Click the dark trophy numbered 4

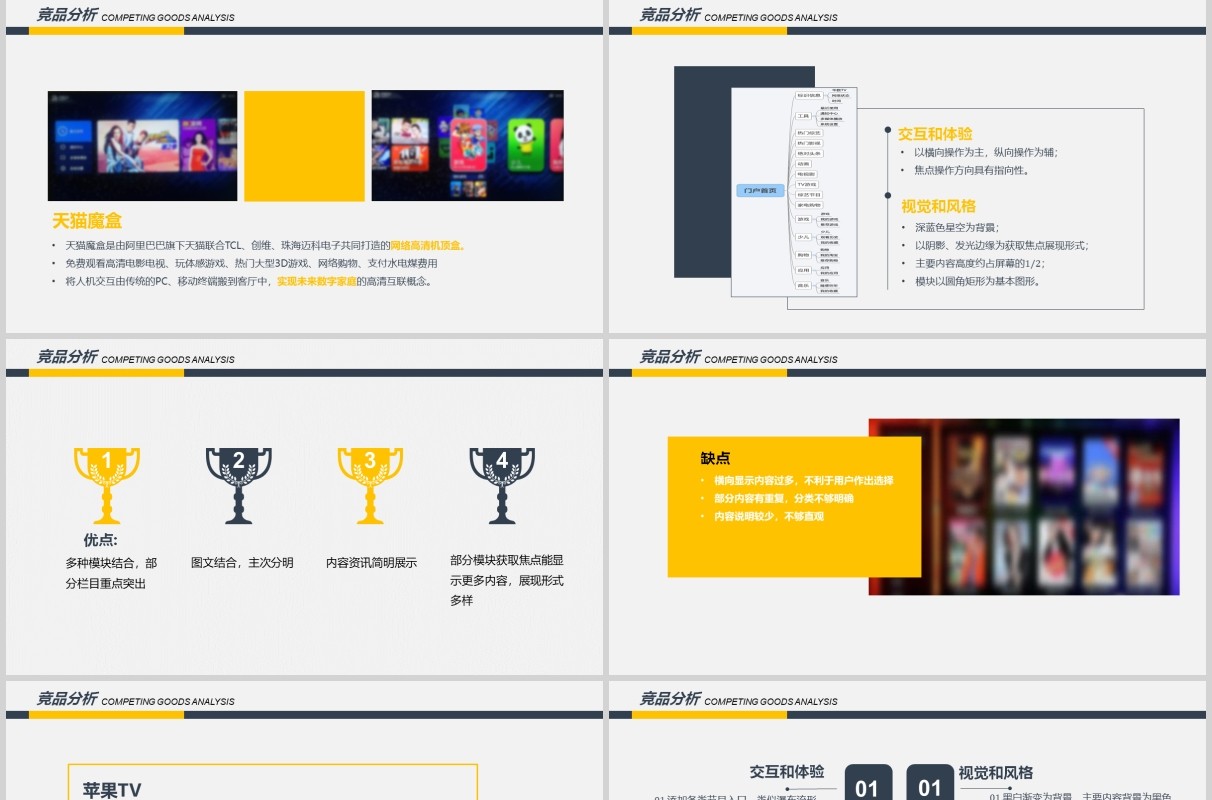pyautogui.click(x=502, y=485)
